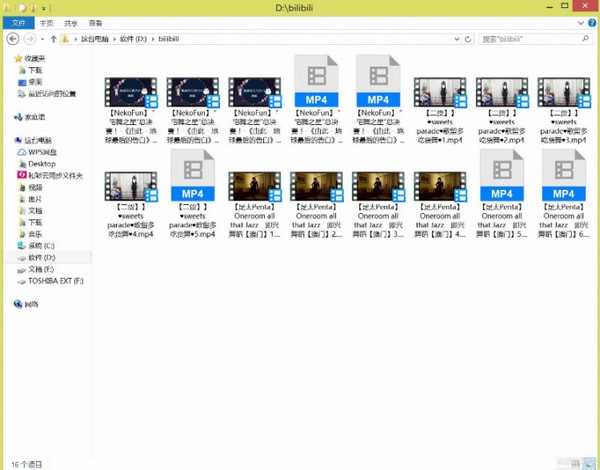Click the Forward navigation arrow
Screen dimensions: 600x470
point(30,39)
